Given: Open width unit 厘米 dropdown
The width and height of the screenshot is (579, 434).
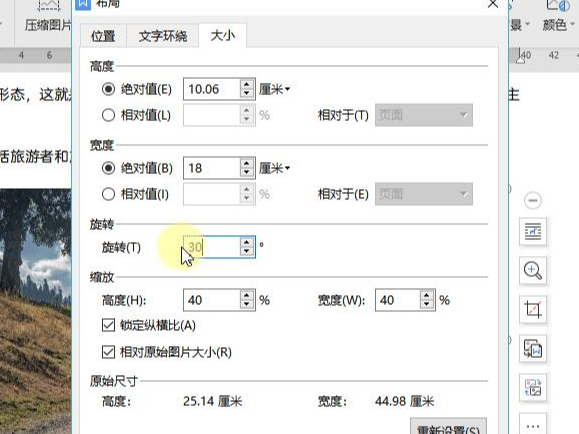Looking at the screenshot, I should (x=274, y=168).
